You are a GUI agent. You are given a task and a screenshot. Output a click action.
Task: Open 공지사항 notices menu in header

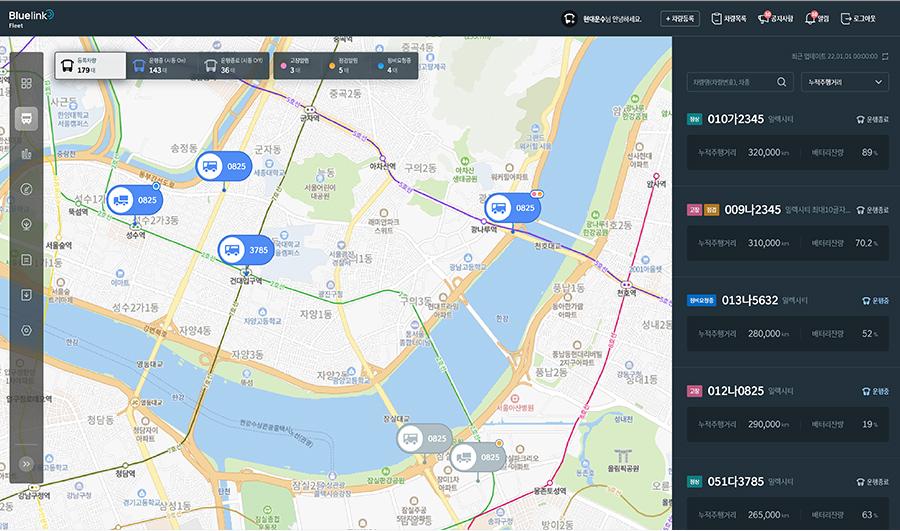[x=775, y=18]
